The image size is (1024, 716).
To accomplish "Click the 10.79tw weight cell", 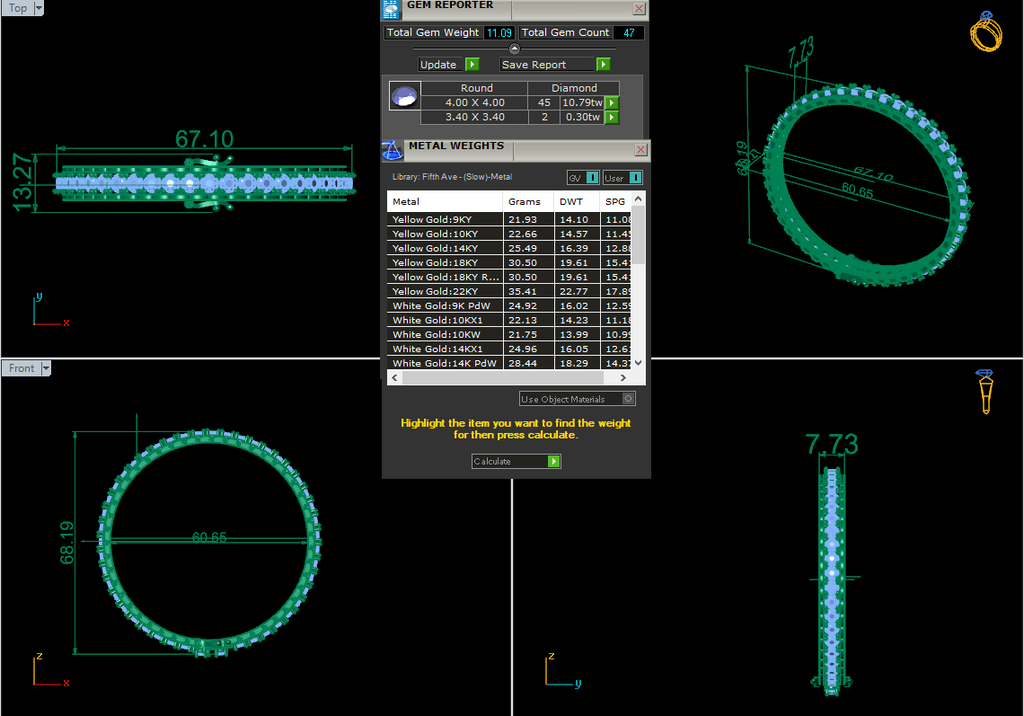I will coord(582,103).
